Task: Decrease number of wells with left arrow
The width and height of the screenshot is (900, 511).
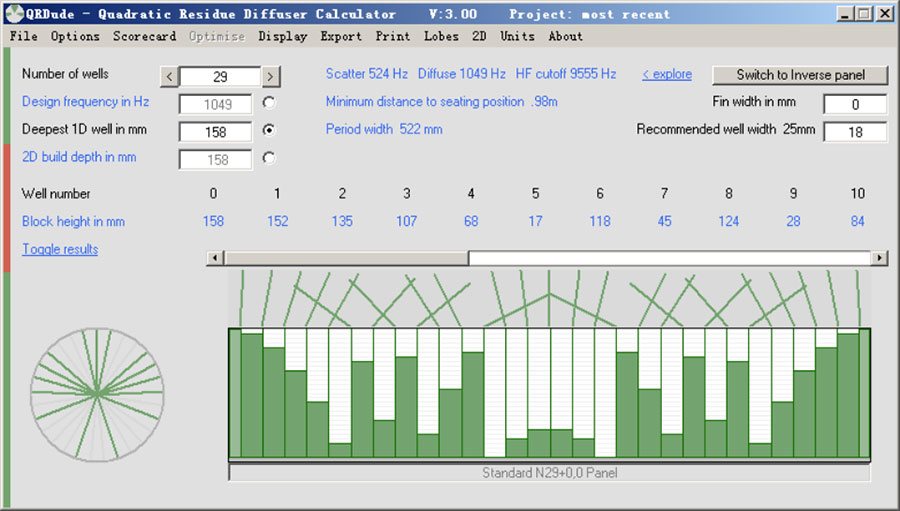Action: [169, 76]
